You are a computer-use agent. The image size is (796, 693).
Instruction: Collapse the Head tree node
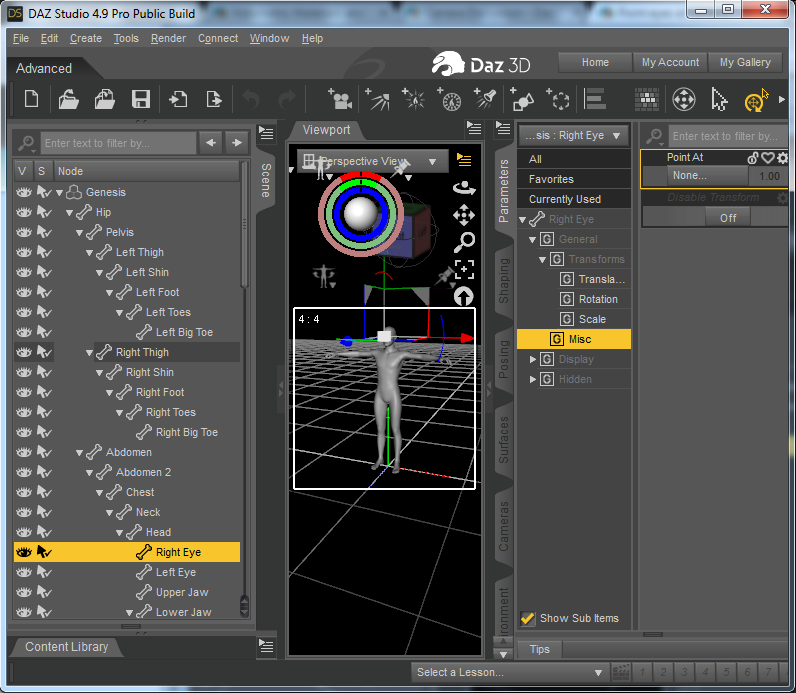[x=119, y=533]
